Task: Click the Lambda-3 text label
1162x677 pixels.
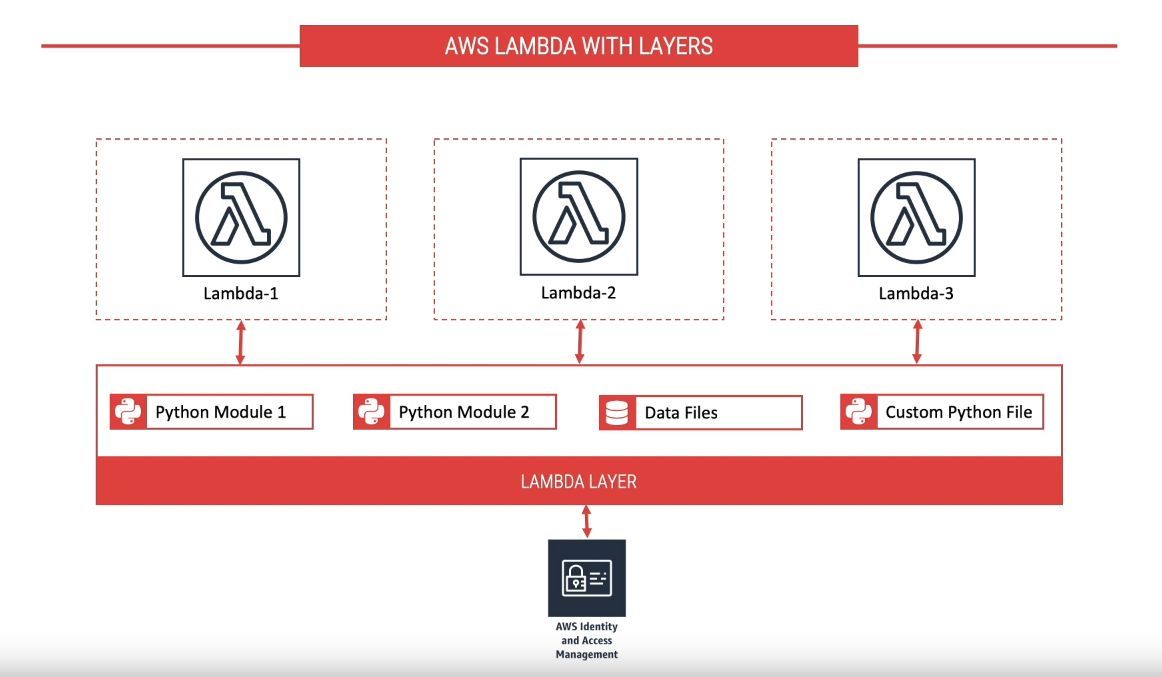Action: 916,293
